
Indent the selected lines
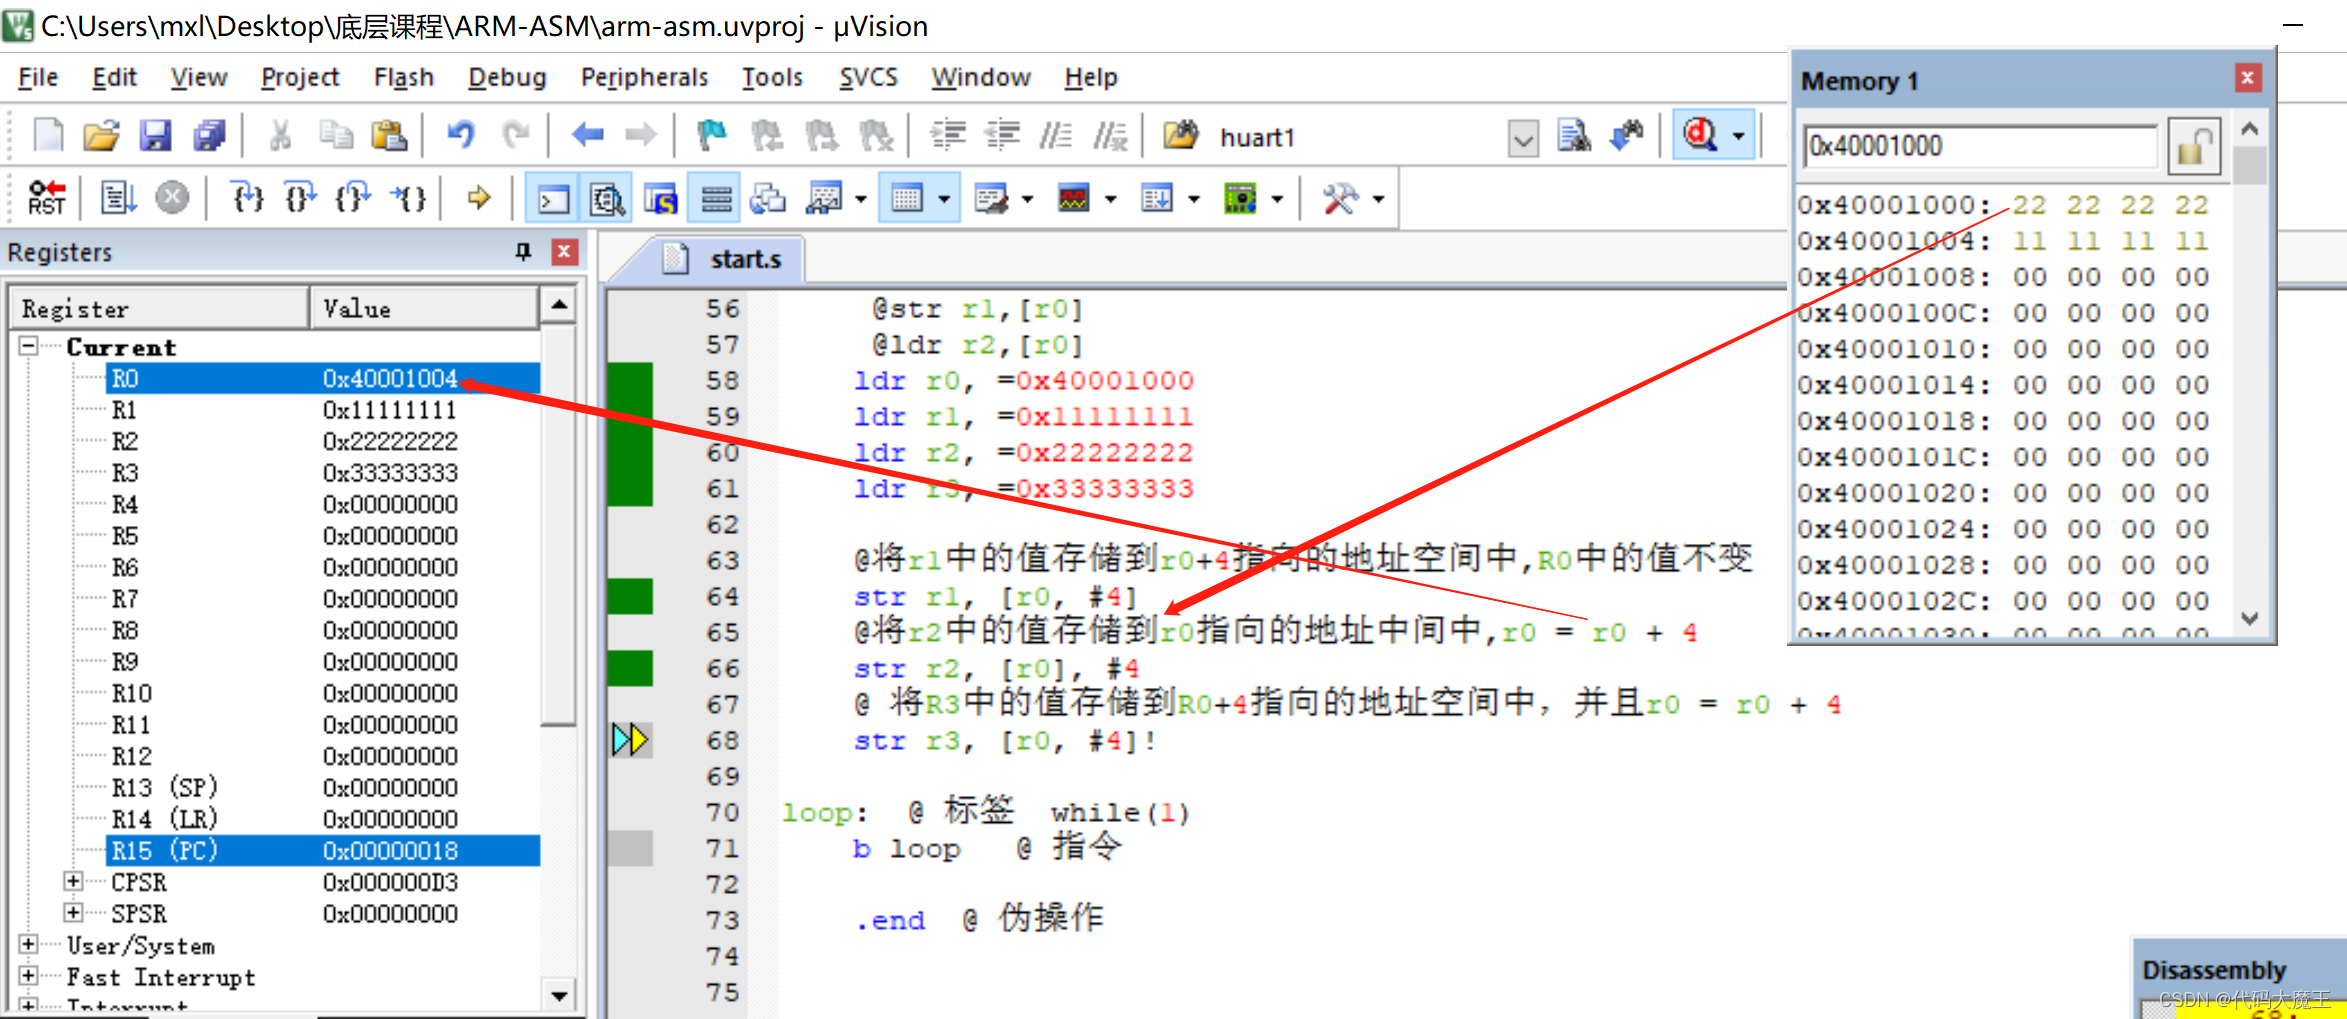coord(948,135)
